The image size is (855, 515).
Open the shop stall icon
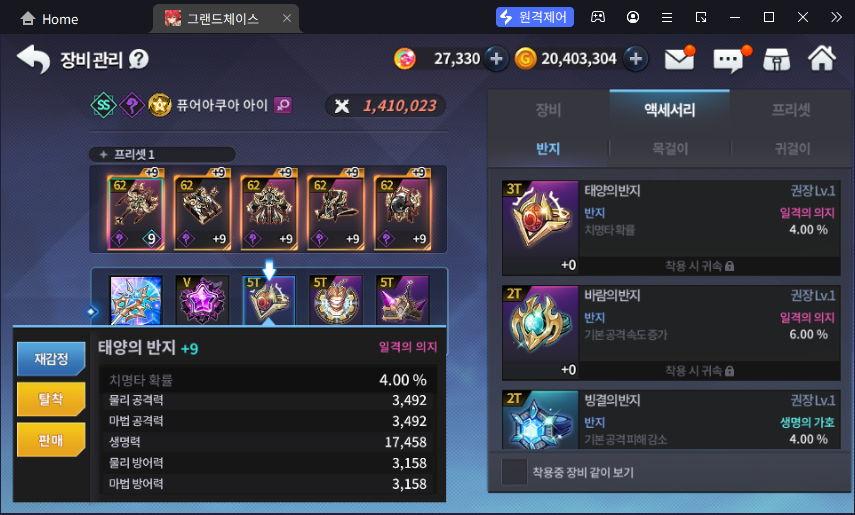(776, 59)
